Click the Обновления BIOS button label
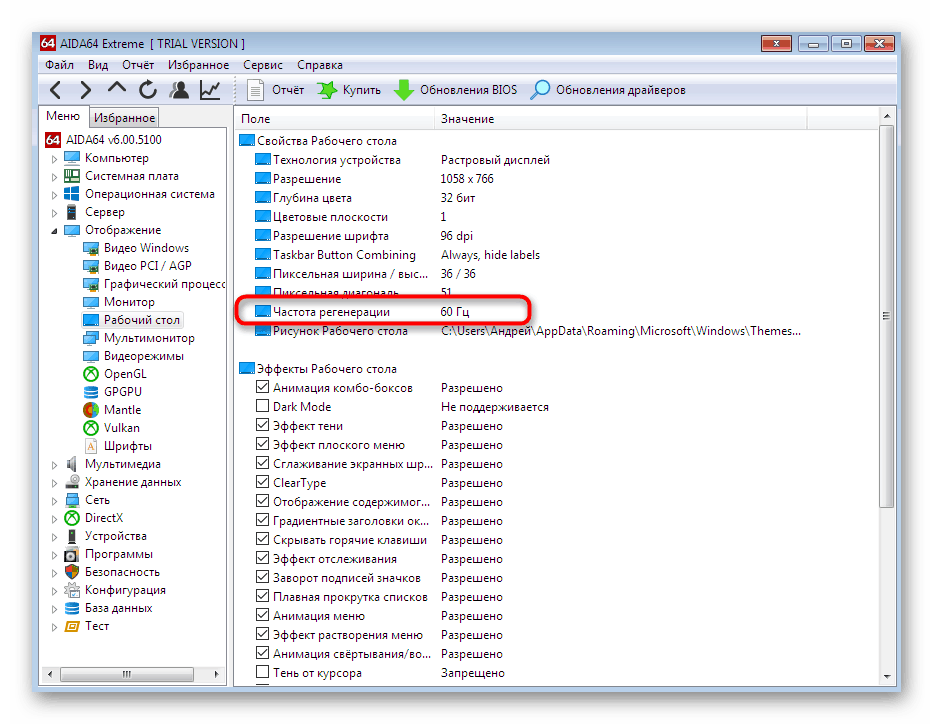 [x=468, y=90]
